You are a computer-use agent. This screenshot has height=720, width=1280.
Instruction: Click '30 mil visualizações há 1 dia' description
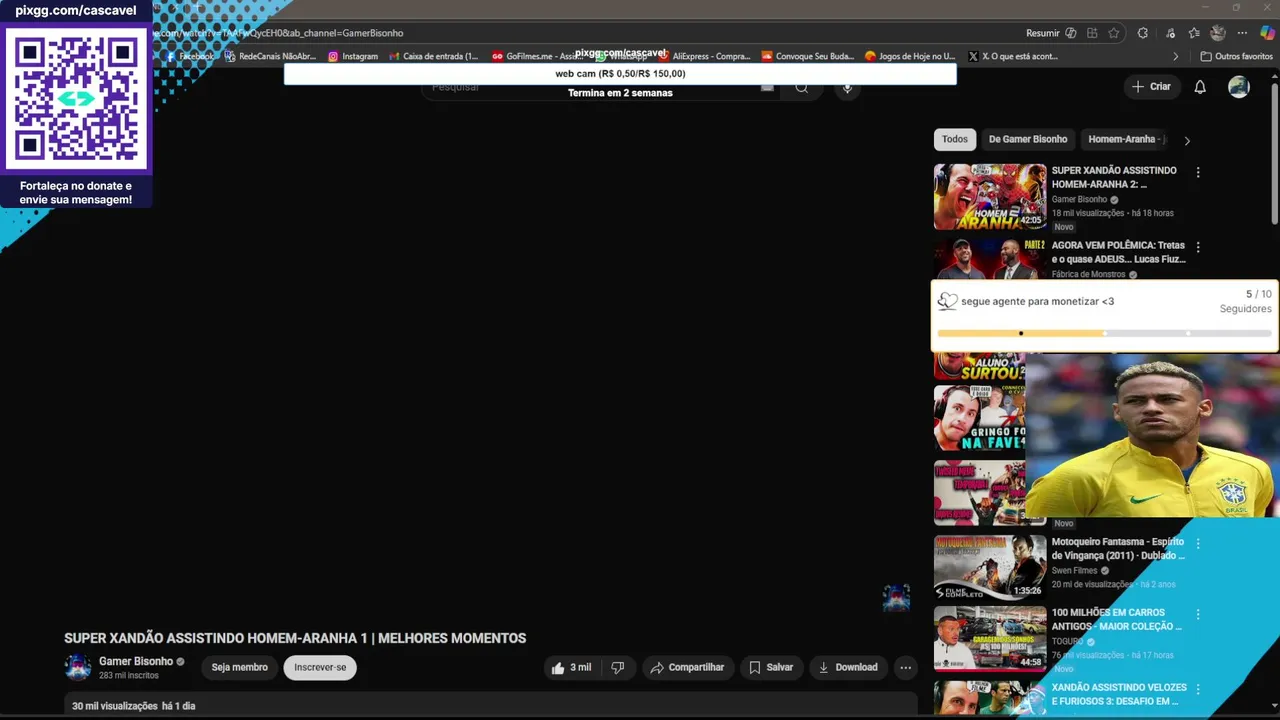click(x=133, y=706)
